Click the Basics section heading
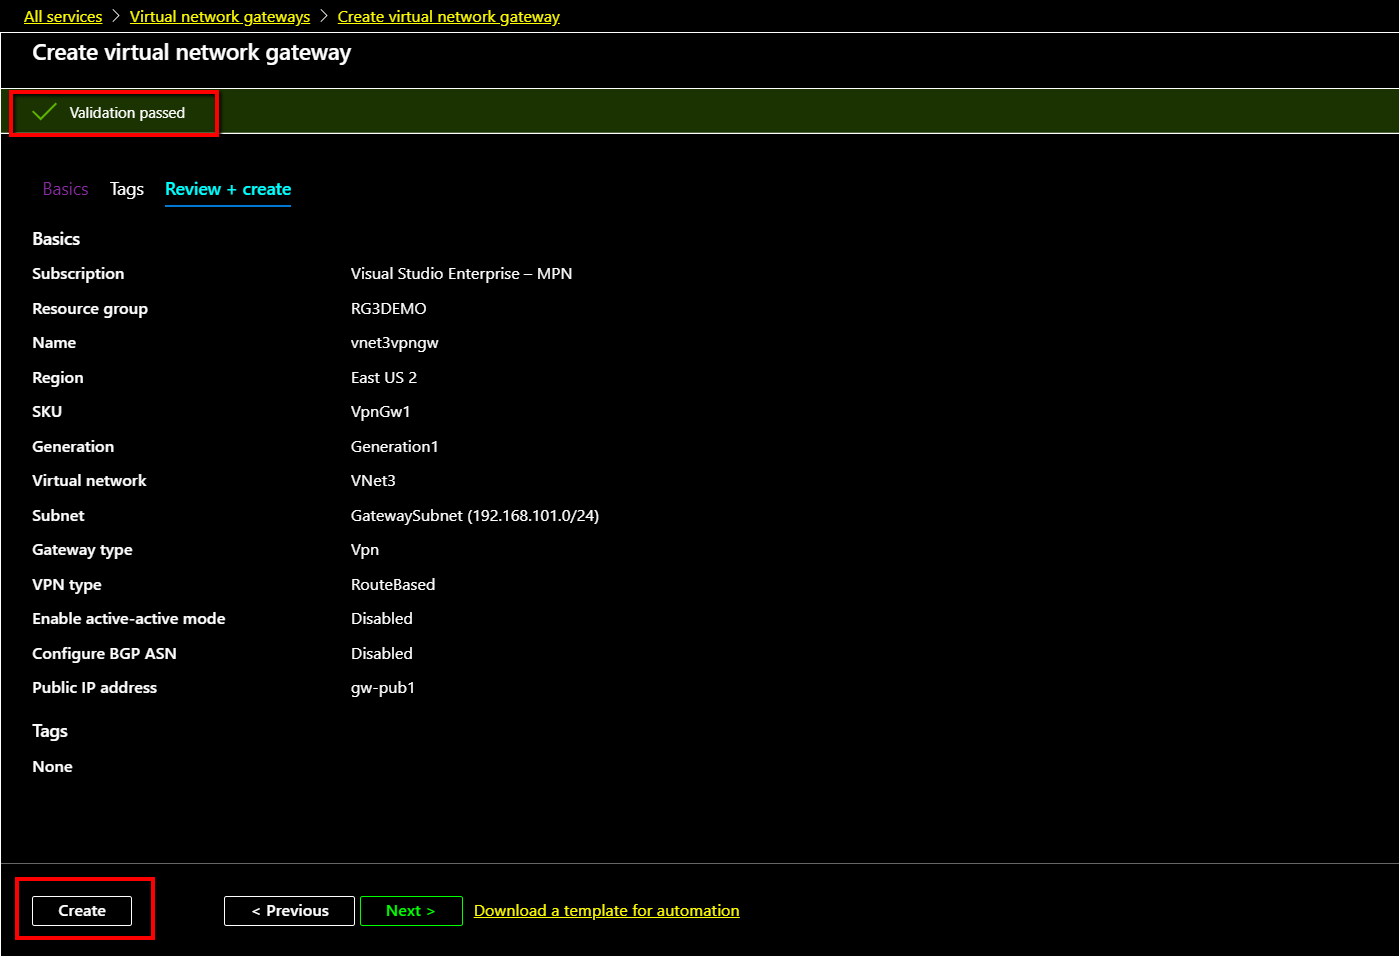 click(x=56, y=239)
